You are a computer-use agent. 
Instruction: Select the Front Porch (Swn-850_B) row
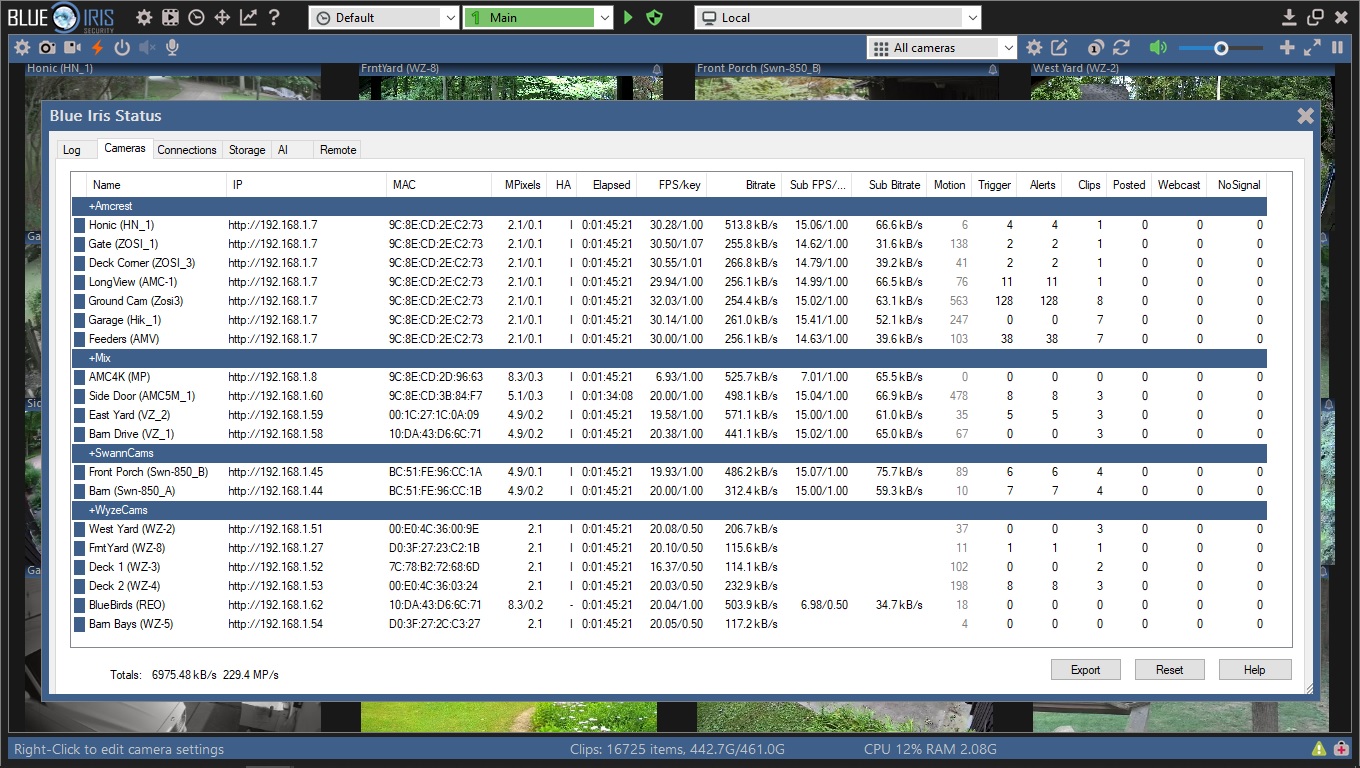[x=670, y=472]
